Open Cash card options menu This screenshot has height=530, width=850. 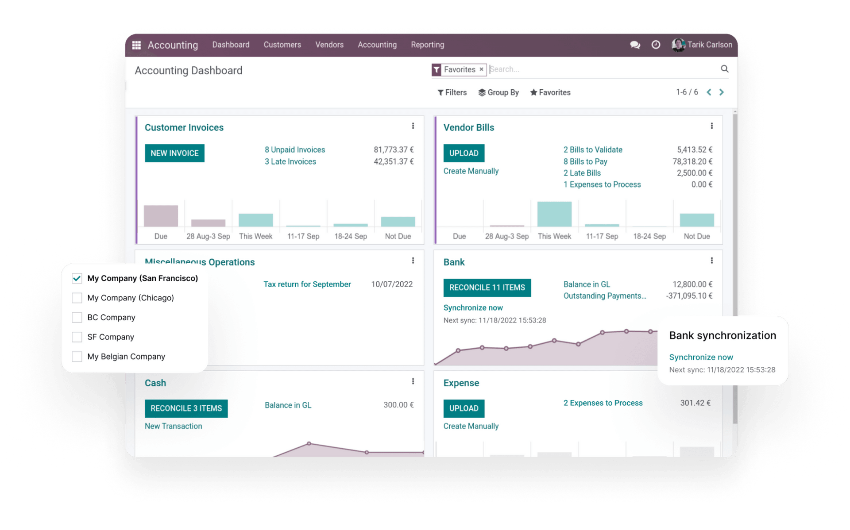413,382
